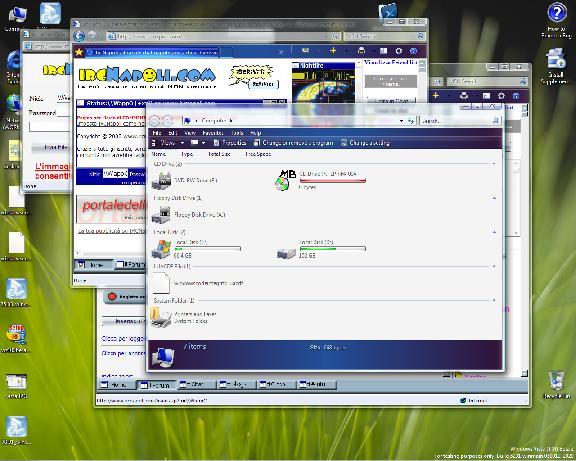This screenshot has height=461, width=576.
Task: Click the print icon in ircnapoli browser toolbar
Action: (x=361, y=51)
